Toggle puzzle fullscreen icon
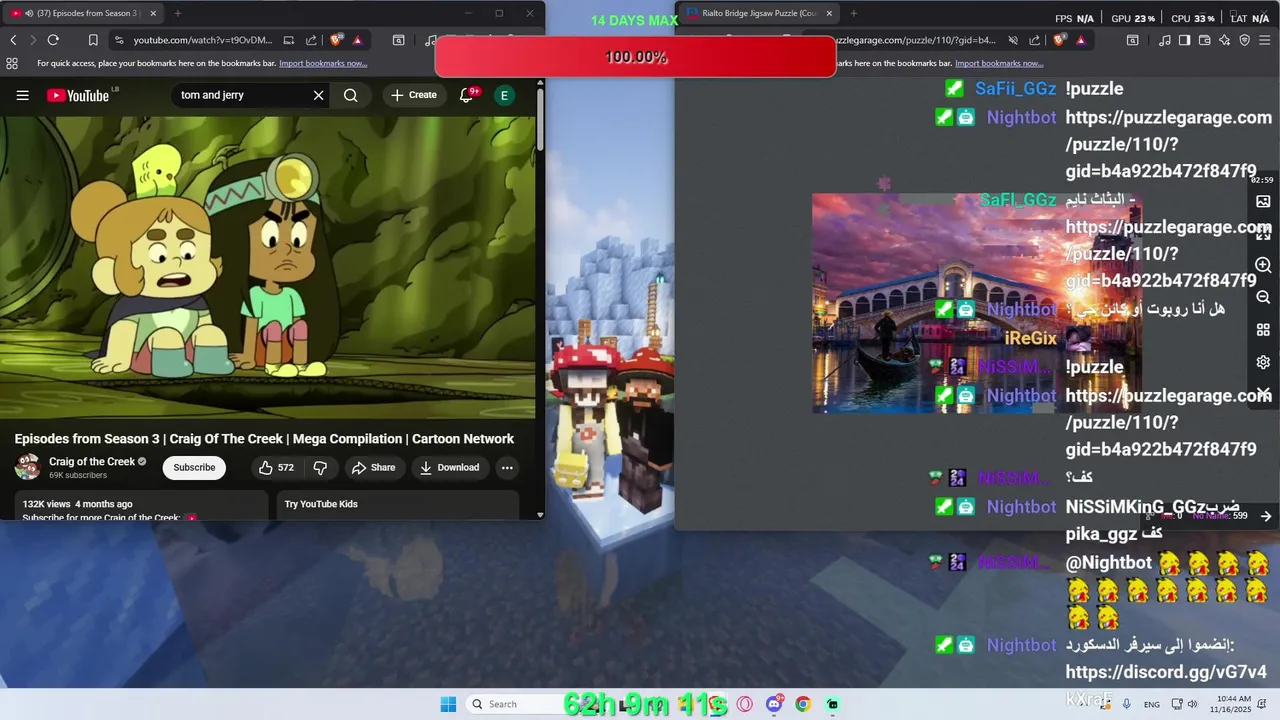Screen dimensions: 1280x720 tap(1263, 233)
